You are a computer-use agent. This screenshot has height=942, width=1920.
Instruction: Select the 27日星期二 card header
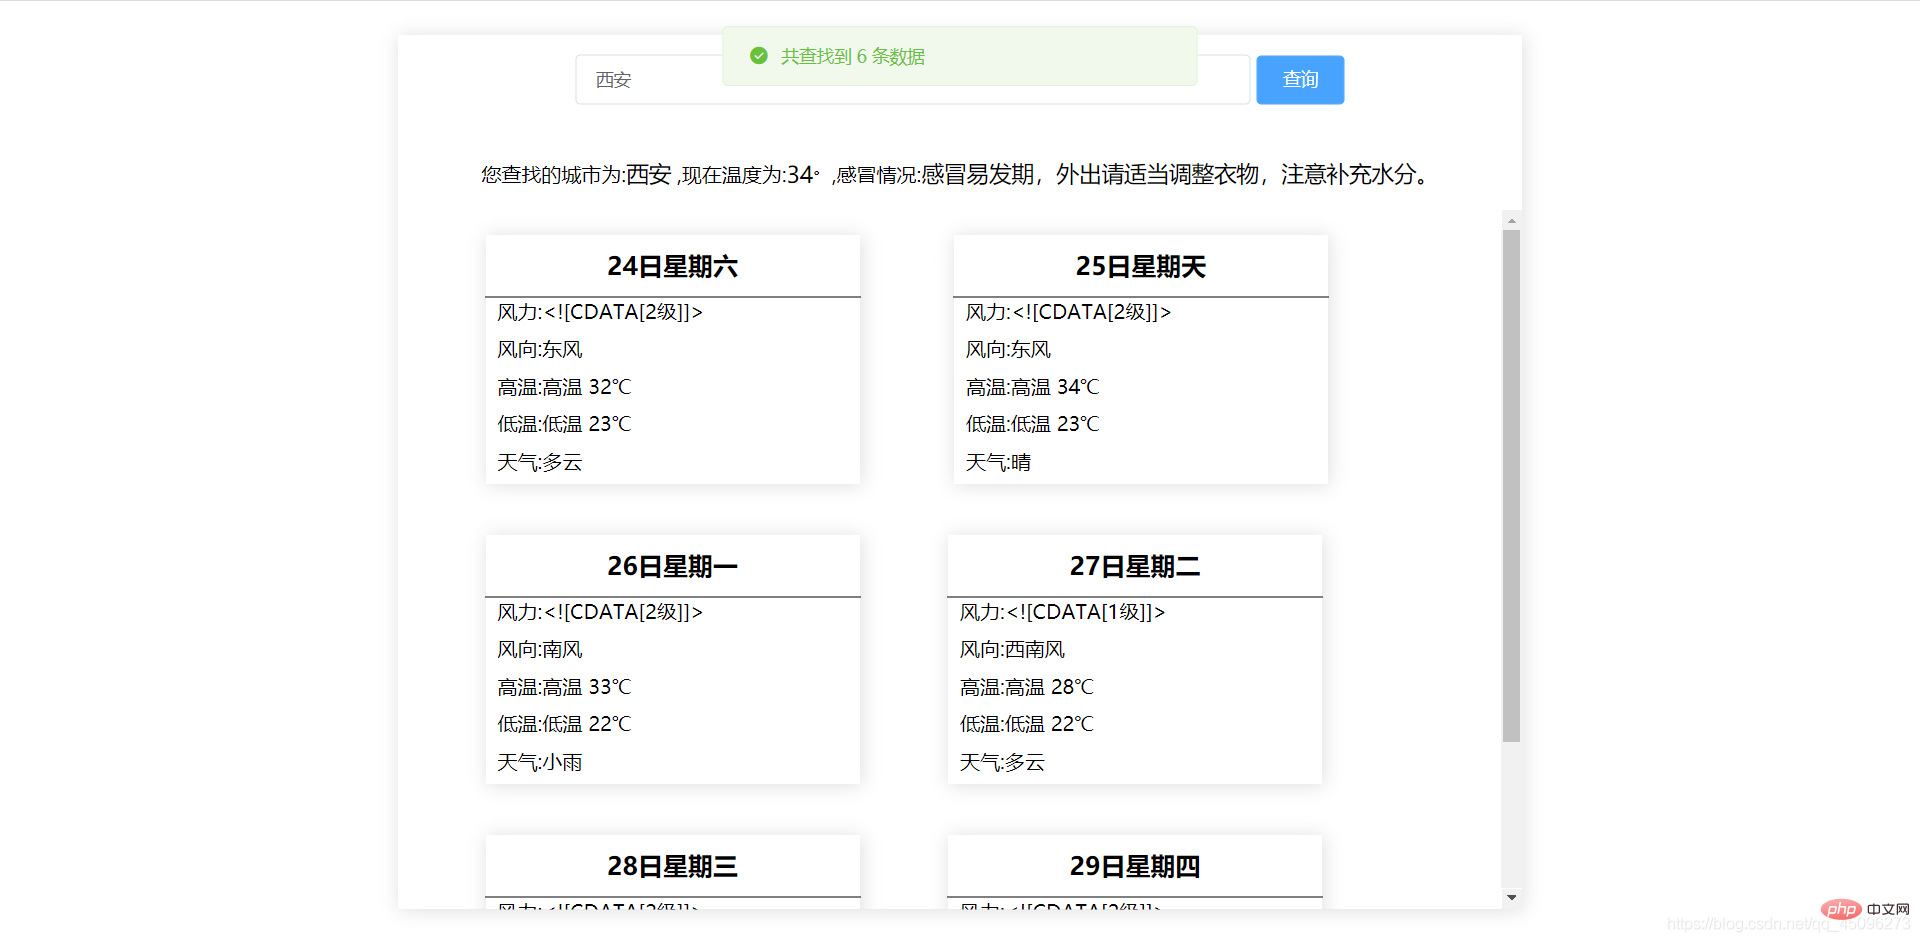[1135, 566]
